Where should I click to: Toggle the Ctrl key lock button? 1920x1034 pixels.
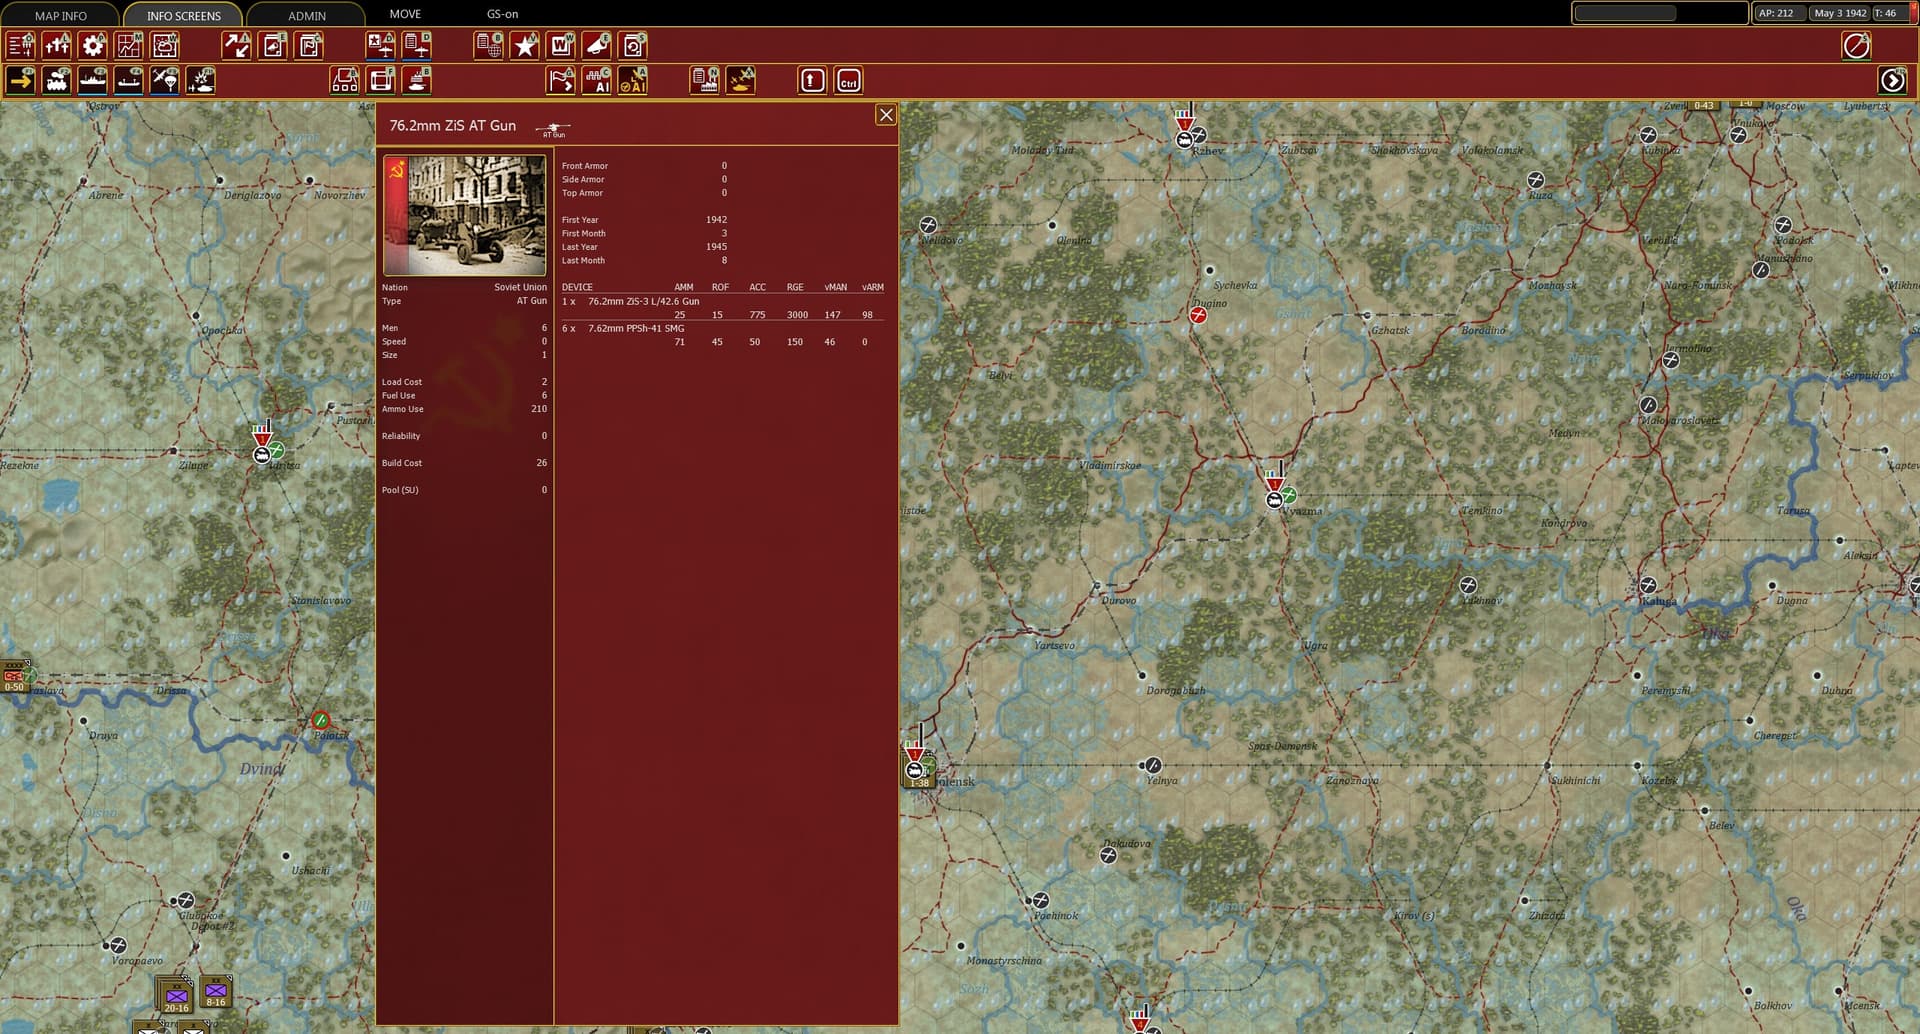(x=848, y=81)
